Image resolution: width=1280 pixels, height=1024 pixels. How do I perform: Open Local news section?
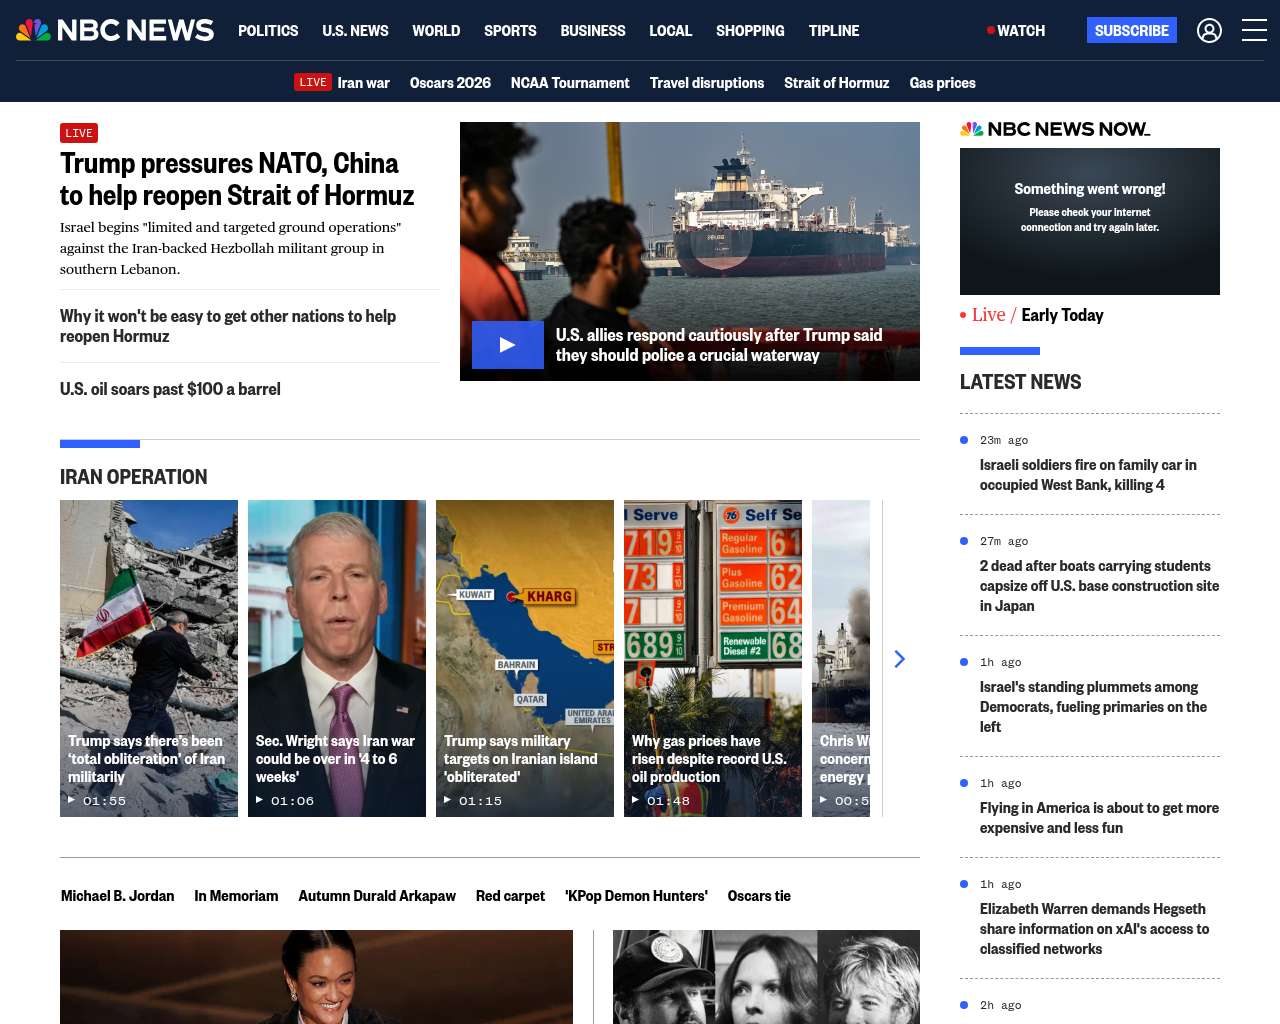[670, 31]
